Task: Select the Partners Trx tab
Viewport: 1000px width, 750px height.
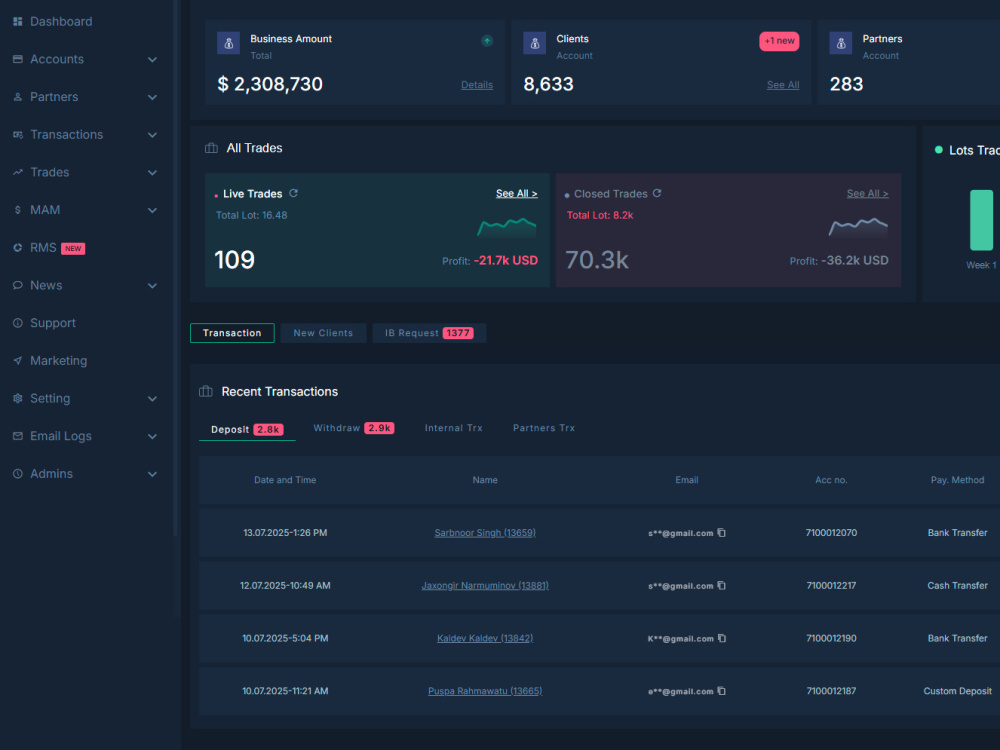Action: pos(544,428)
